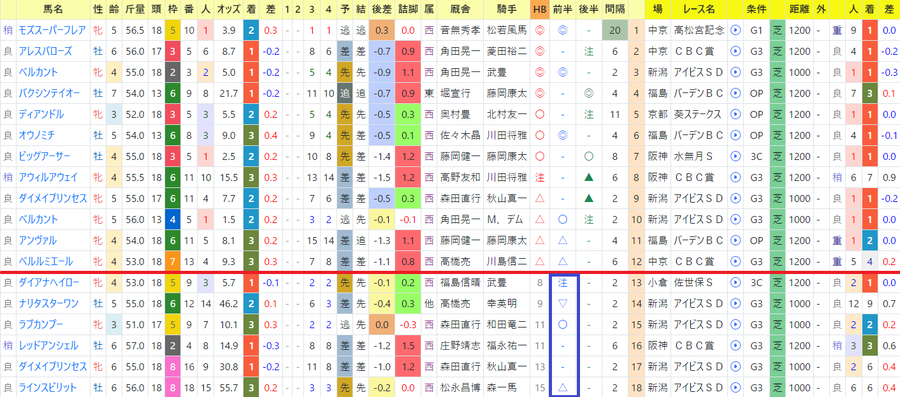Click the 条件 column header

point(757,9)
